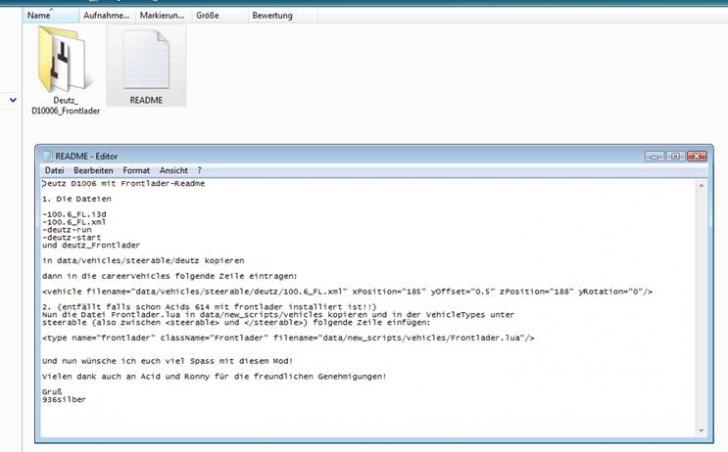Click 'in data/vehicles/steerable/deutz kopieren' line
Viewport: 728px width, 452px height.
pyautogui.click(x=143, y=260)
